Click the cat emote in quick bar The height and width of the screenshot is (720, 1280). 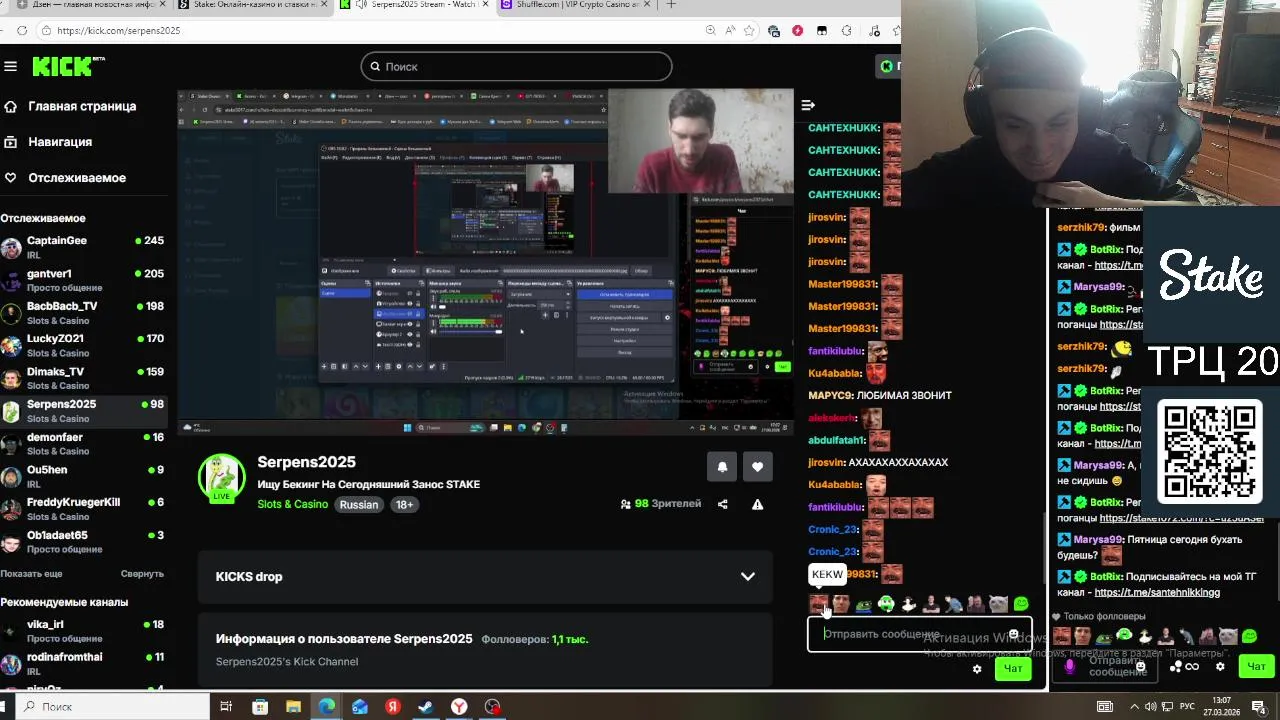pos(998,604)
